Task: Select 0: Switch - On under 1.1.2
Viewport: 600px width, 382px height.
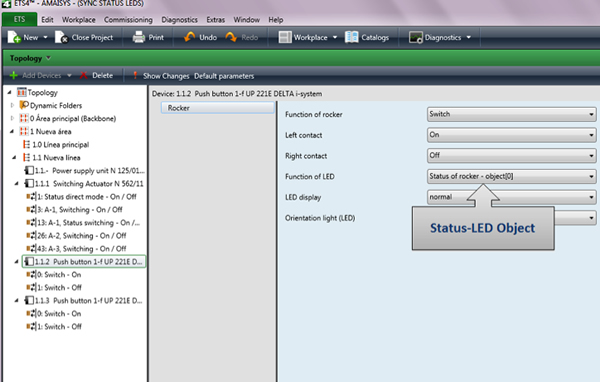Action: pos(54,274)
